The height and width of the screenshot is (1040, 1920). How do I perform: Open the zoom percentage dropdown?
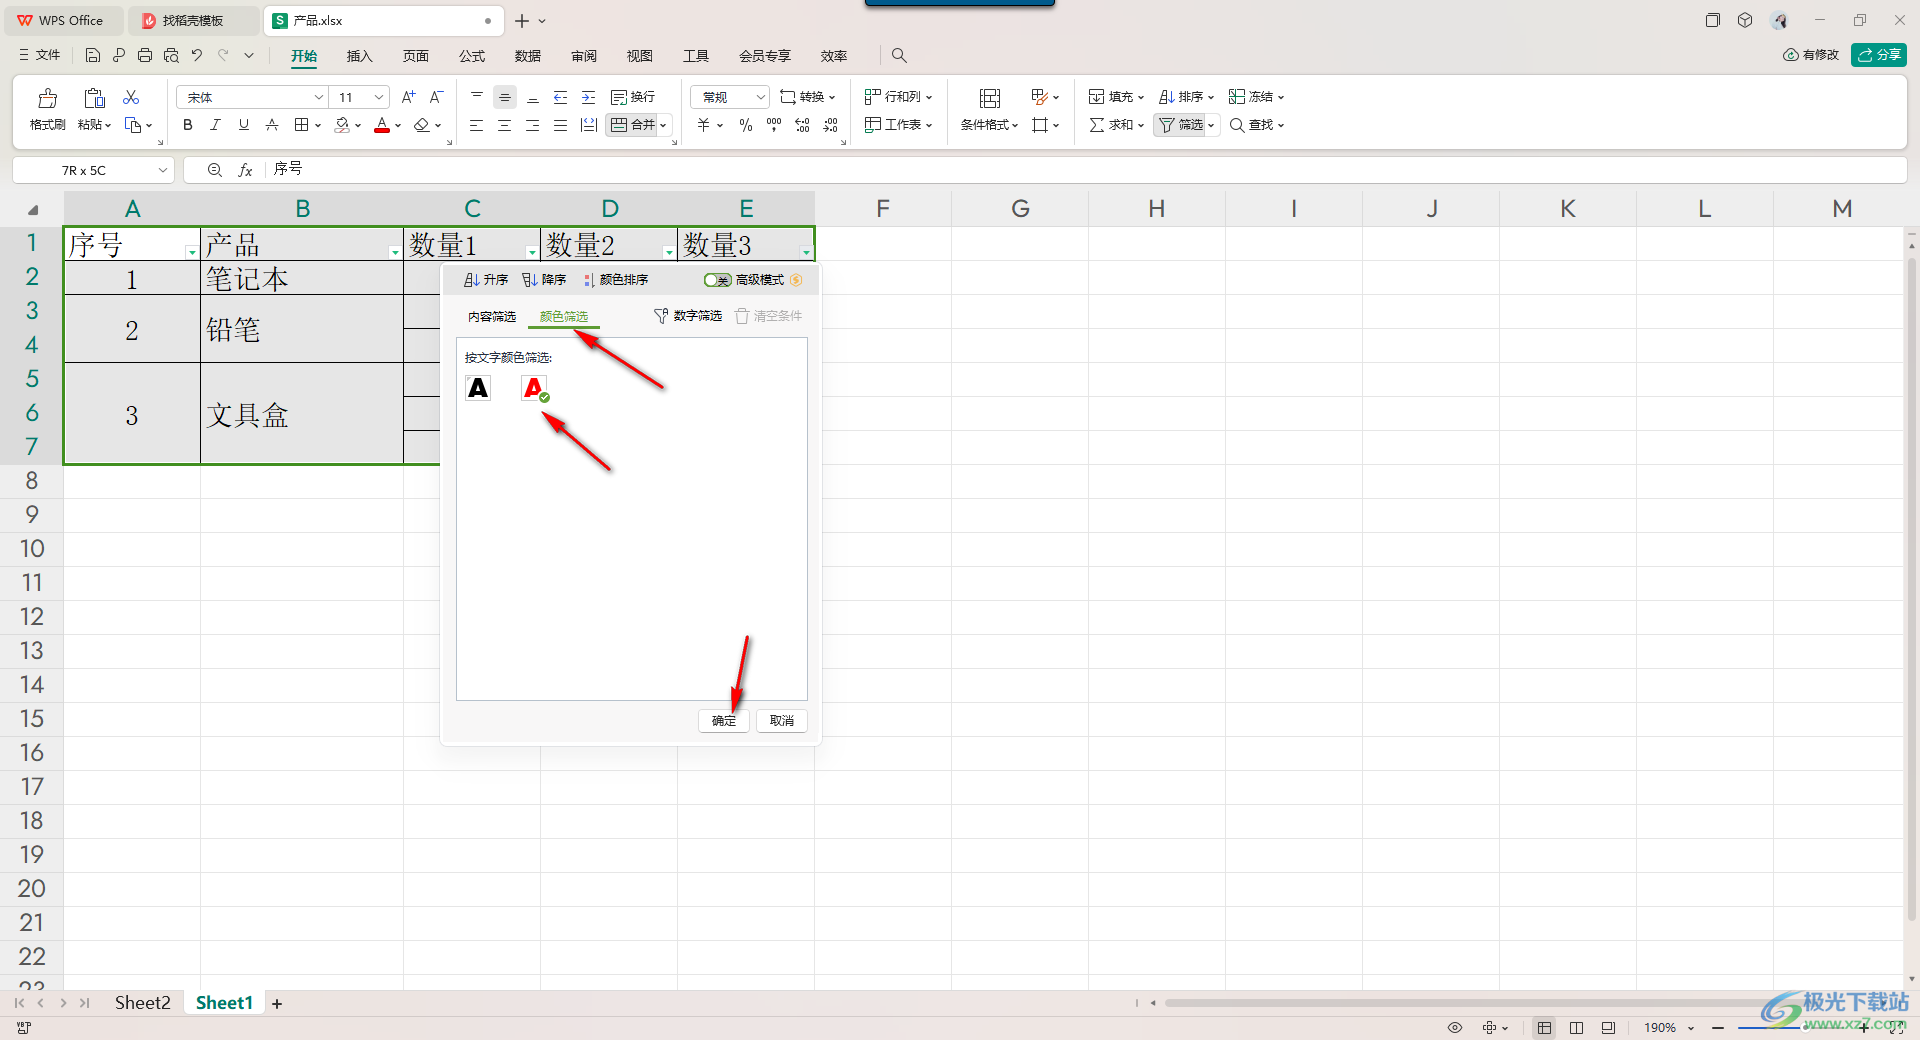coord(1691,1028)
